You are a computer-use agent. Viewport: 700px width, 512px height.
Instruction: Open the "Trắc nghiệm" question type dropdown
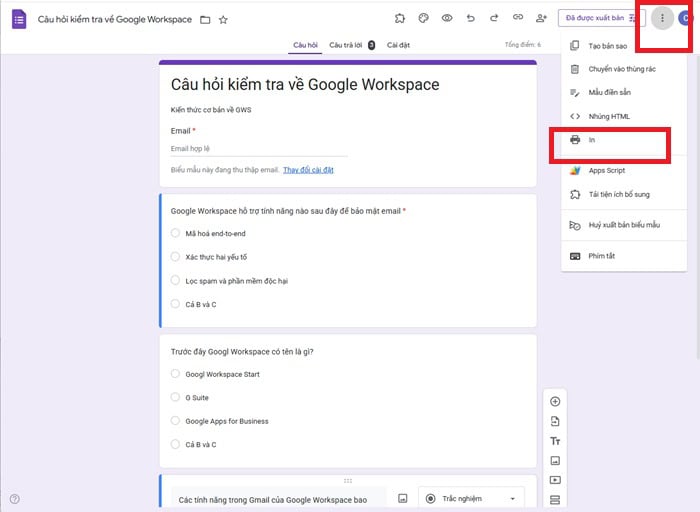[472, 498]
